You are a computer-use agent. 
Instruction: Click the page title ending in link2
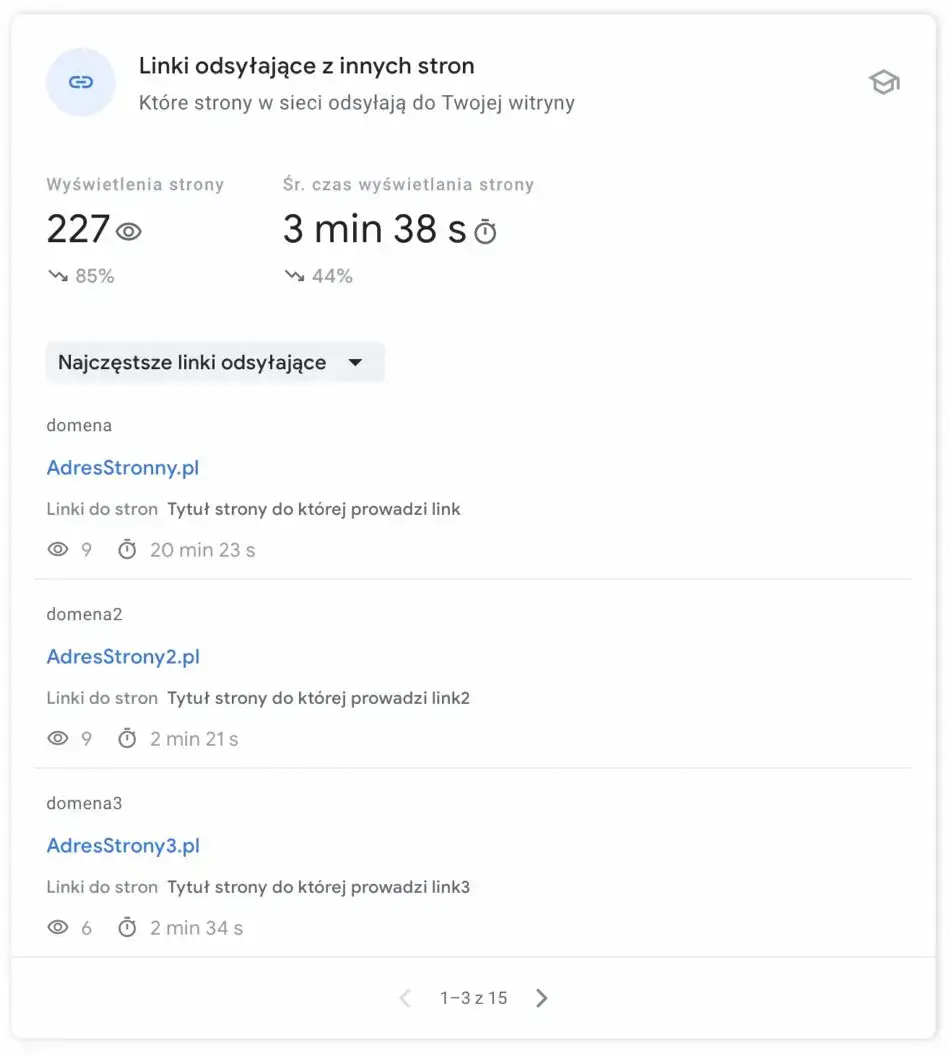point(318,698)
